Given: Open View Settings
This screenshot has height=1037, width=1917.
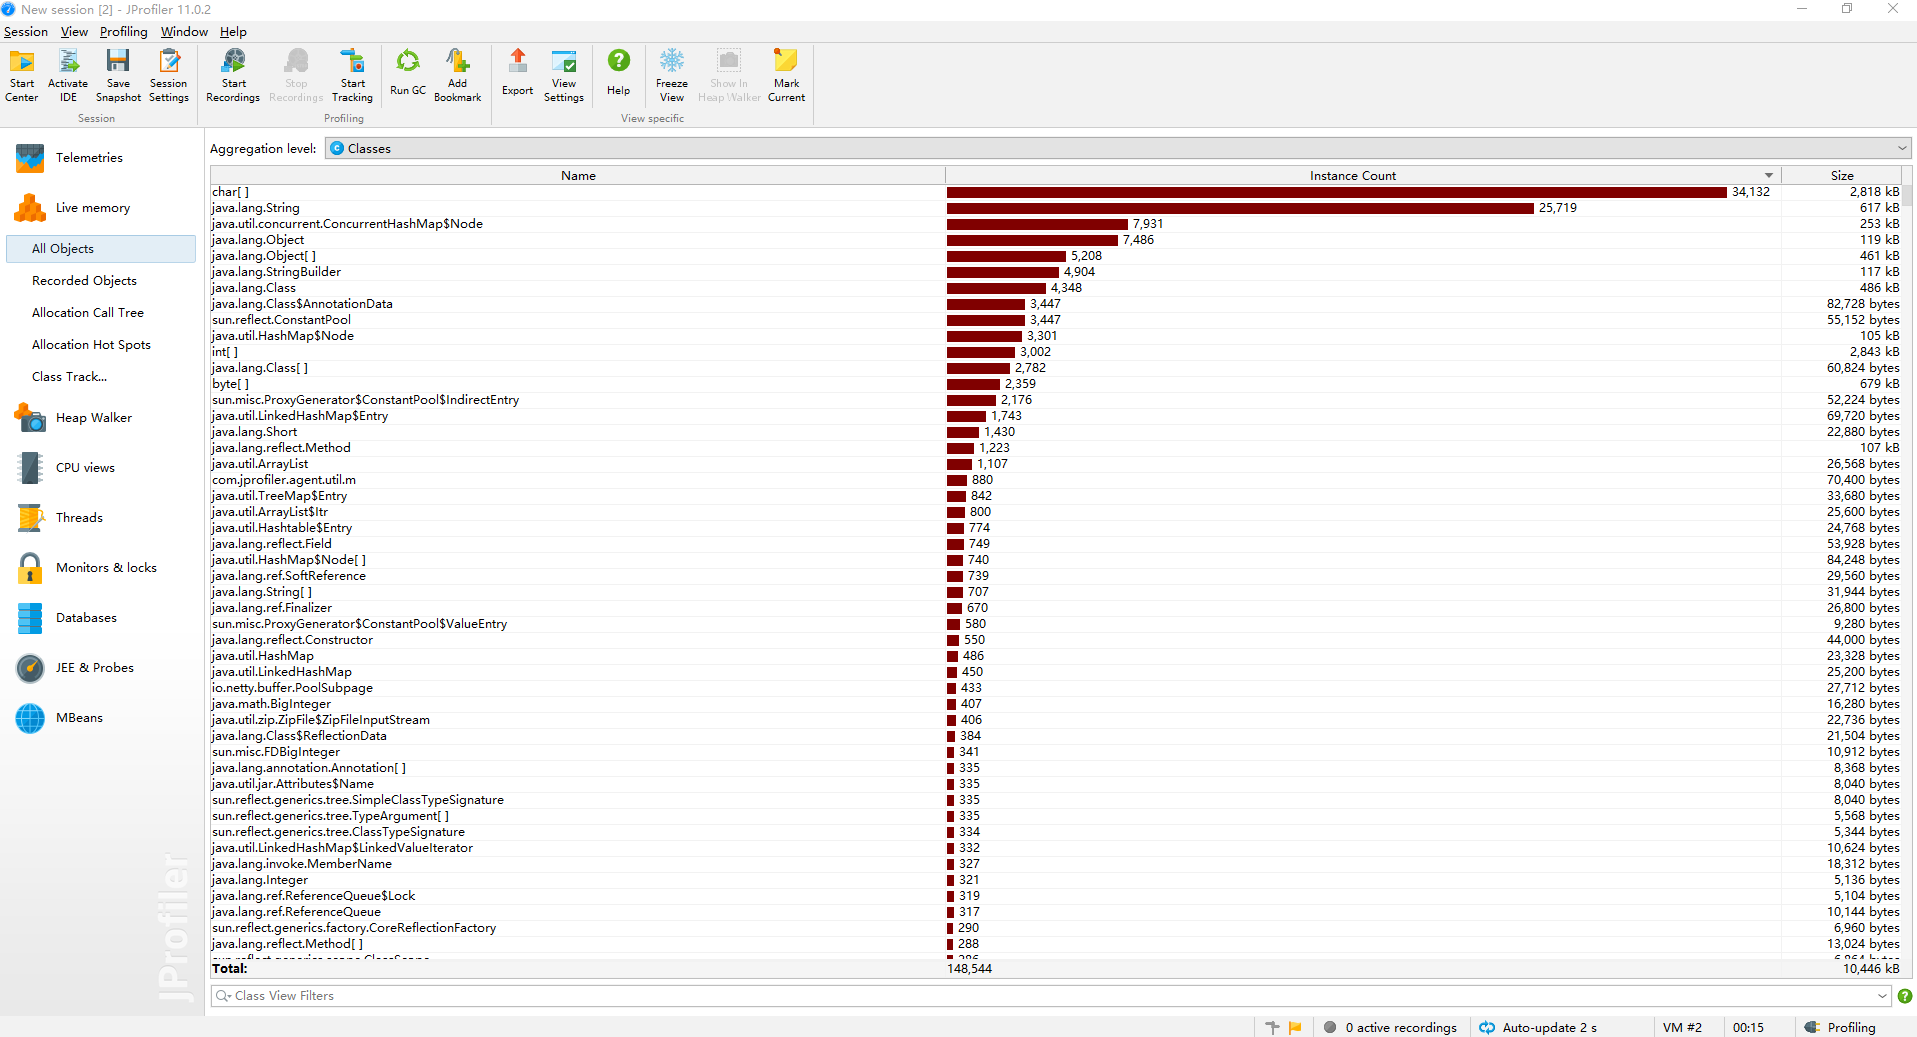Looking at the screenshot, I should 564,76.
